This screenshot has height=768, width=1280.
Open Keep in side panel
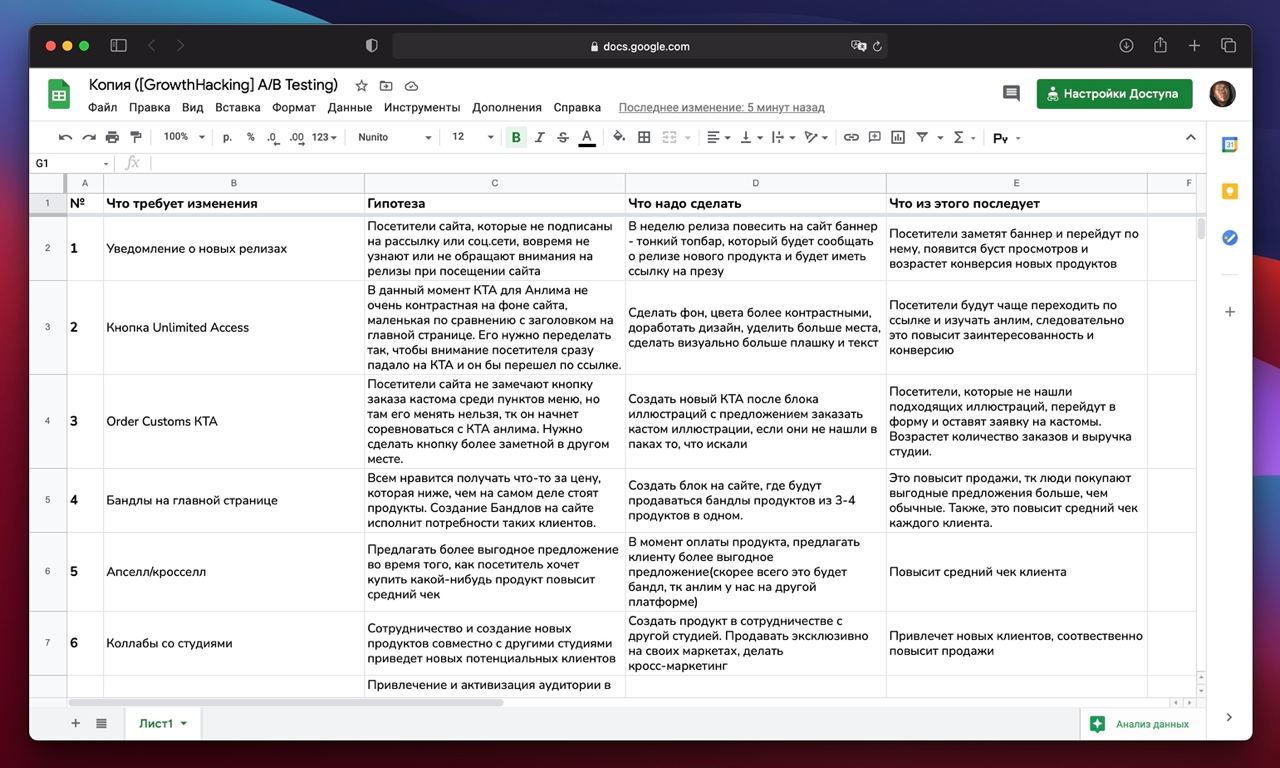[1230, 191]
